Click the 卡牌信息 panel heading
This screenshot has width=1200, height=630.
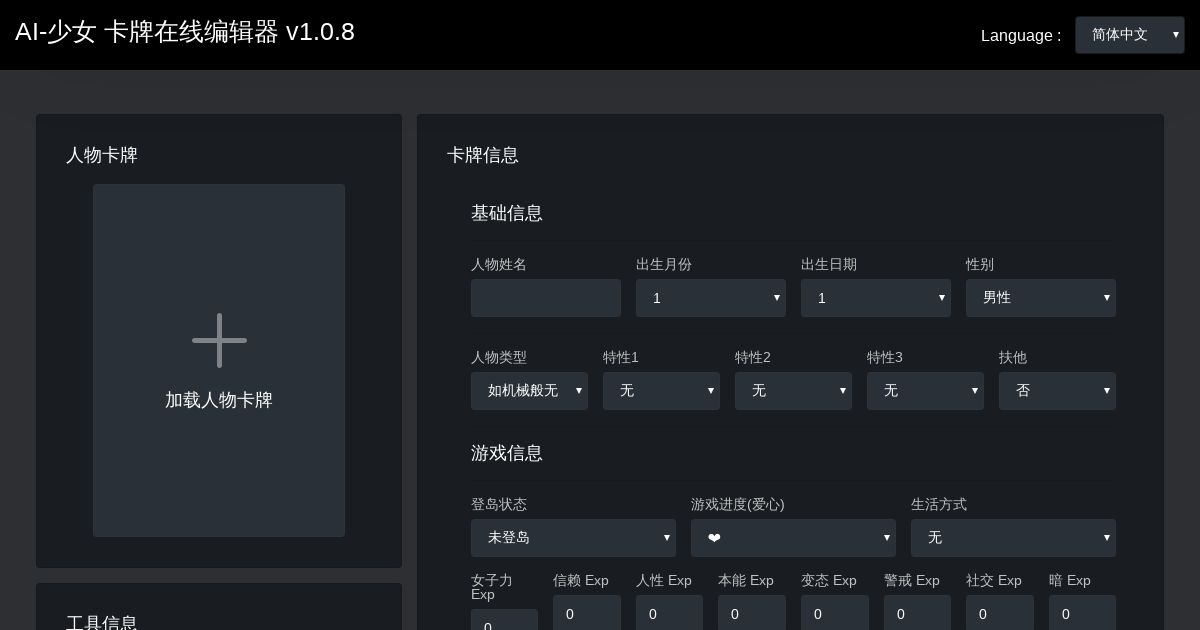coord(483,155)
